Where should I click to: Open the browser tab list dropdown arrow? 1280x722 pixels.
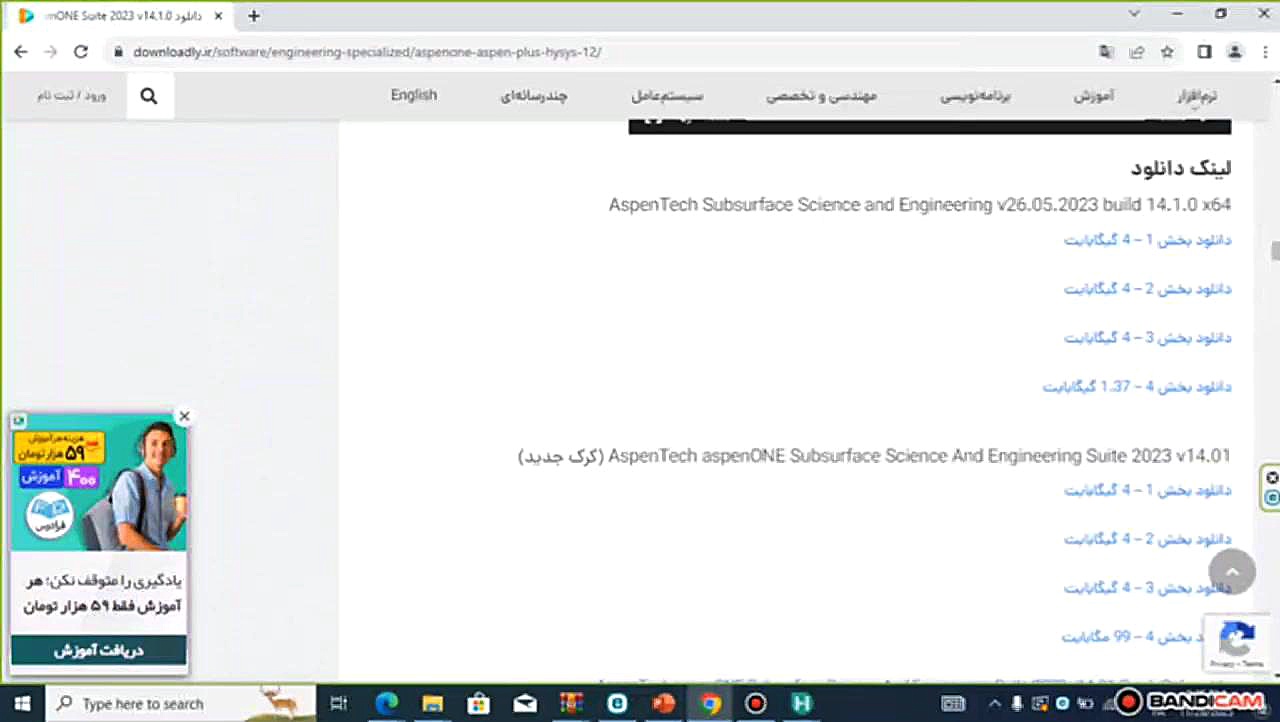coord(1133,15)
